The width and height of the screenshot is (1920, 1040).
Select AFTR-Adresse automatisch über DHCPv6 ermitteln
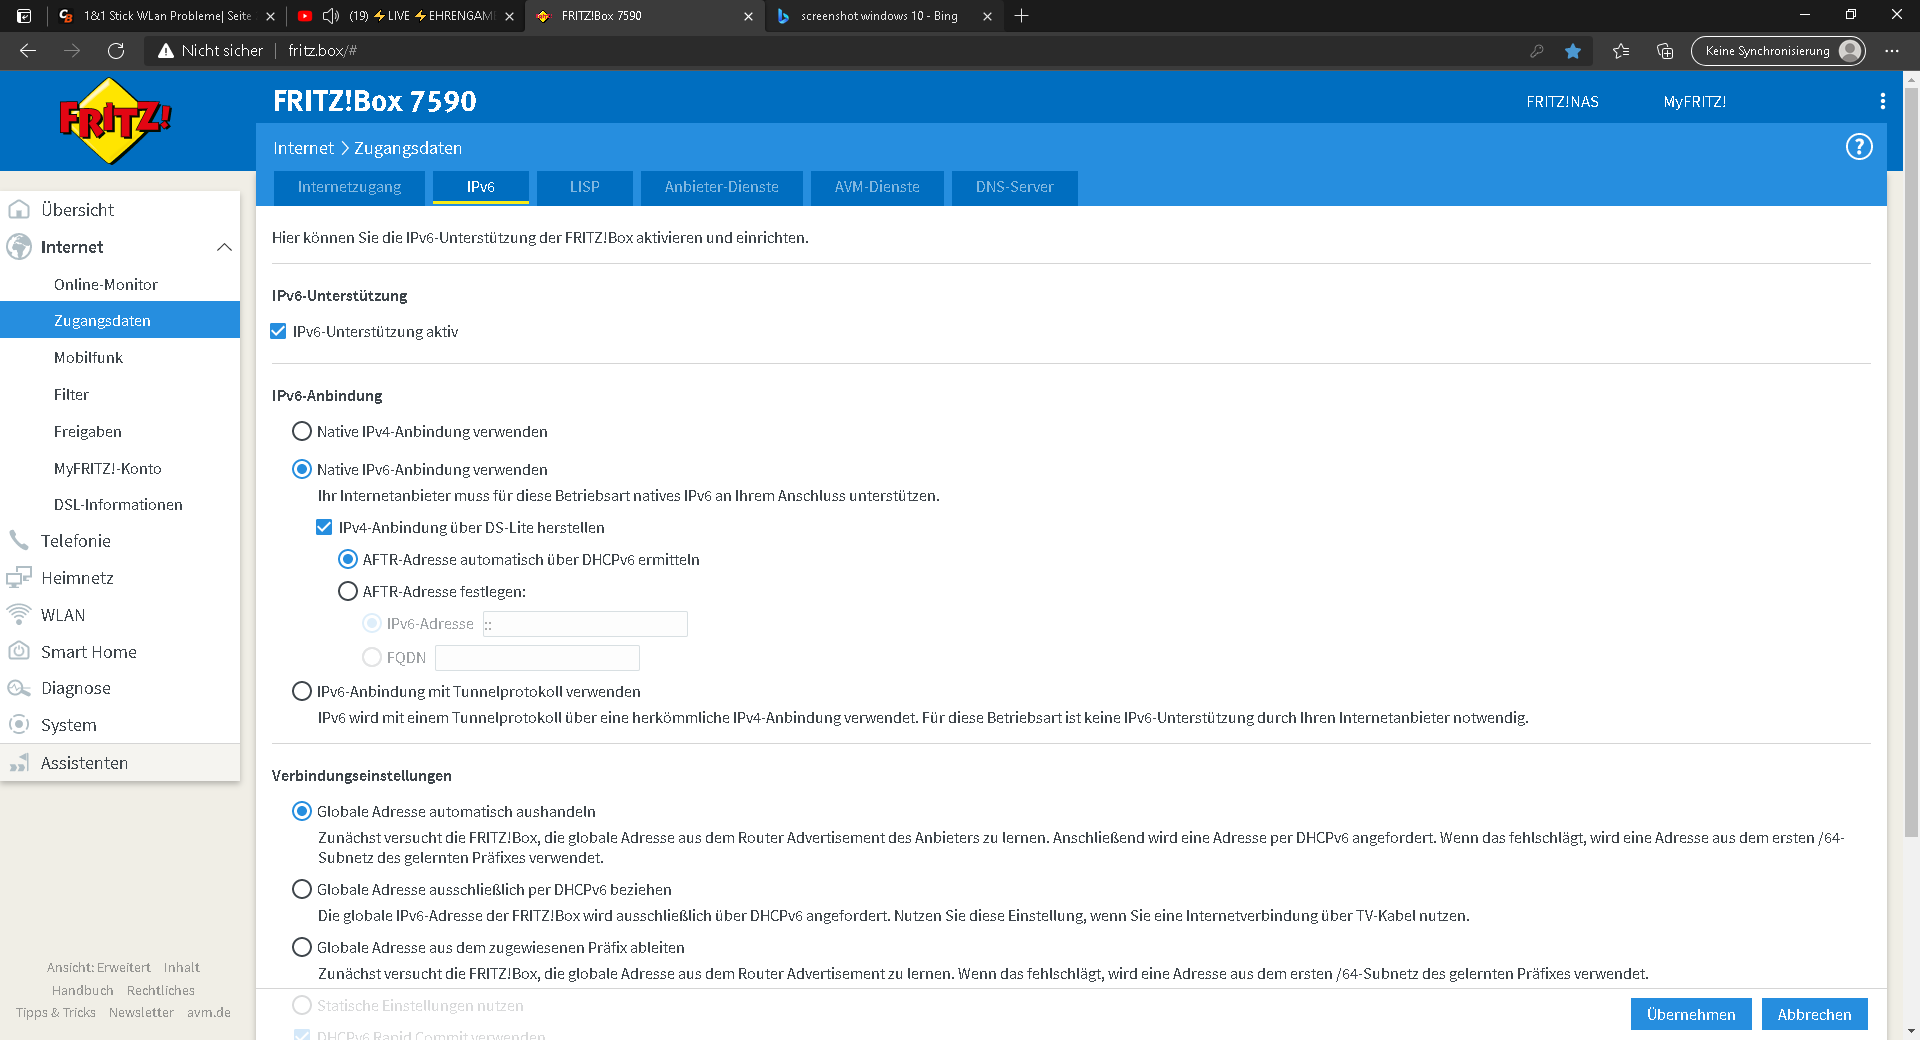coord(347,559)
